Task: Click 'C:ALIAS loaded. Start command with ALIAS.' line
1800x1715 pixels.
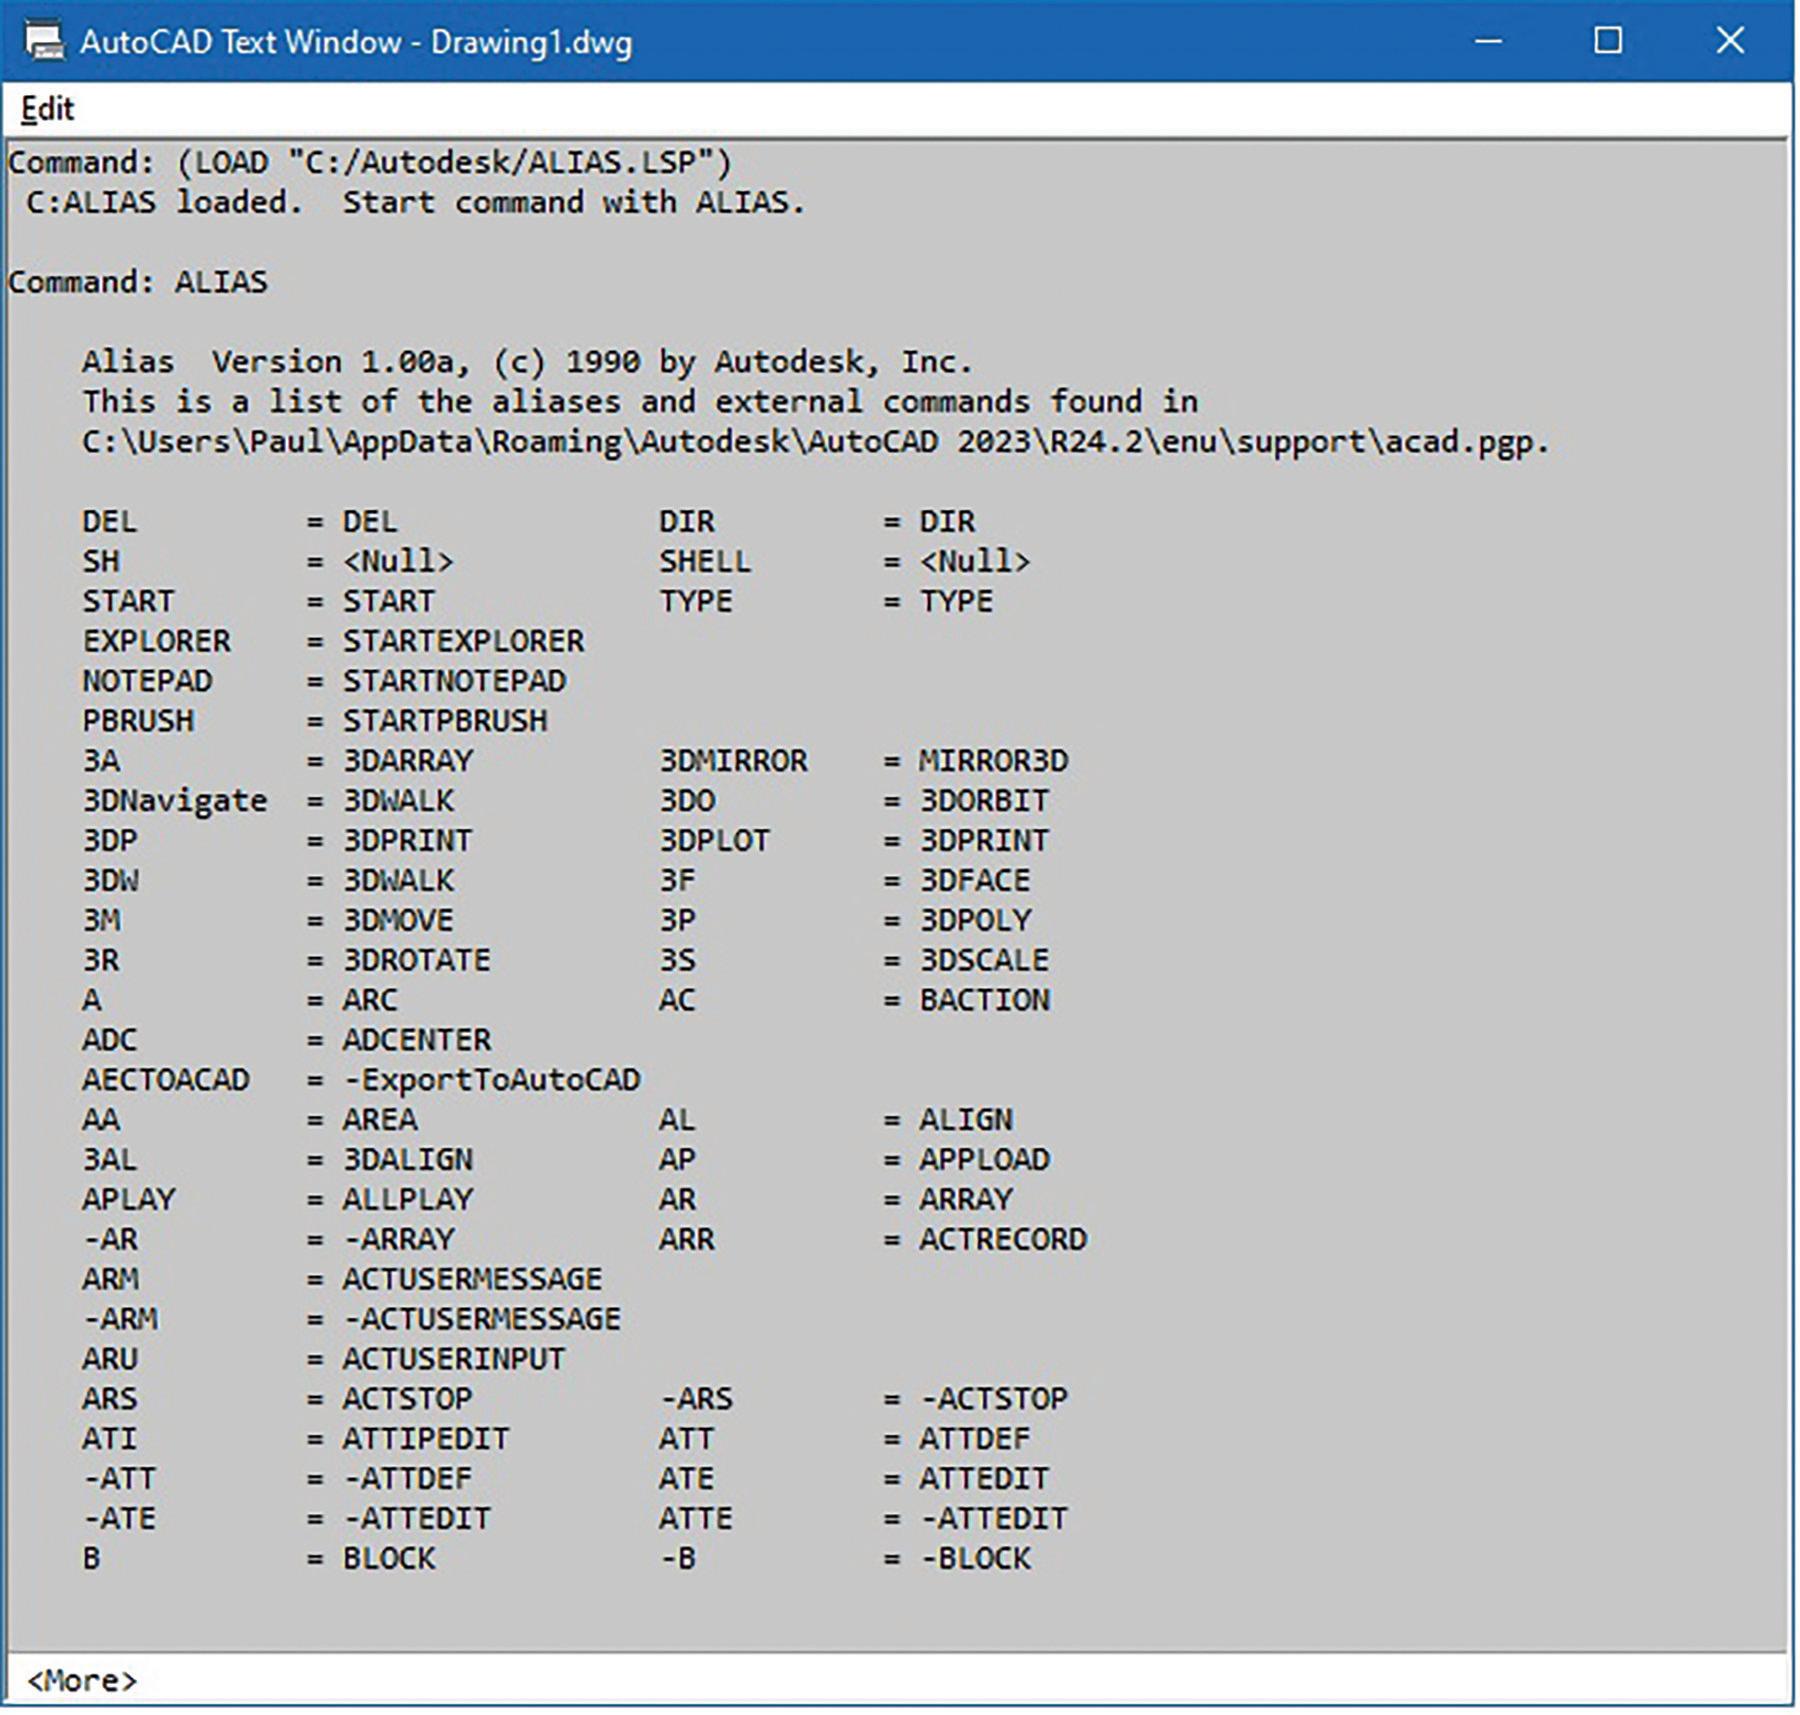Action: (415, 202)
